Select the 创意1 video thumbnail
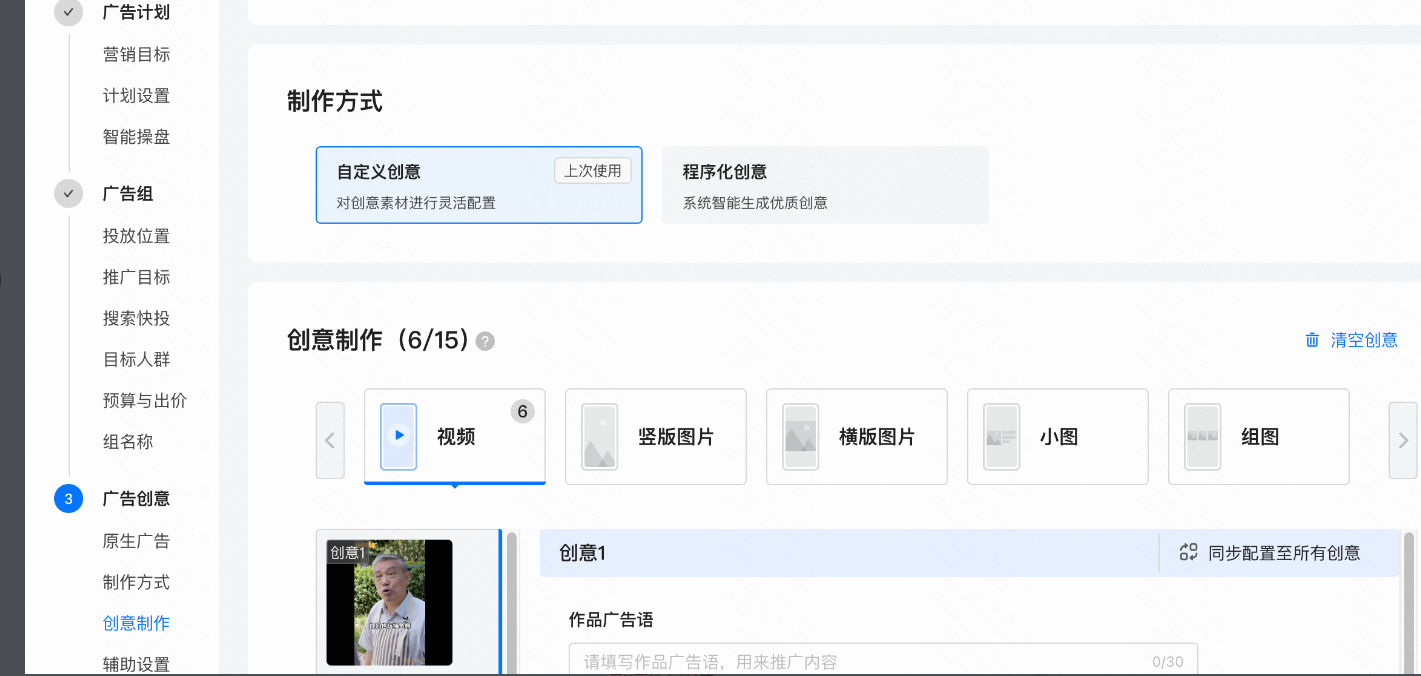The height and width of the screenshot is (676, 1421). click(389, 602)
